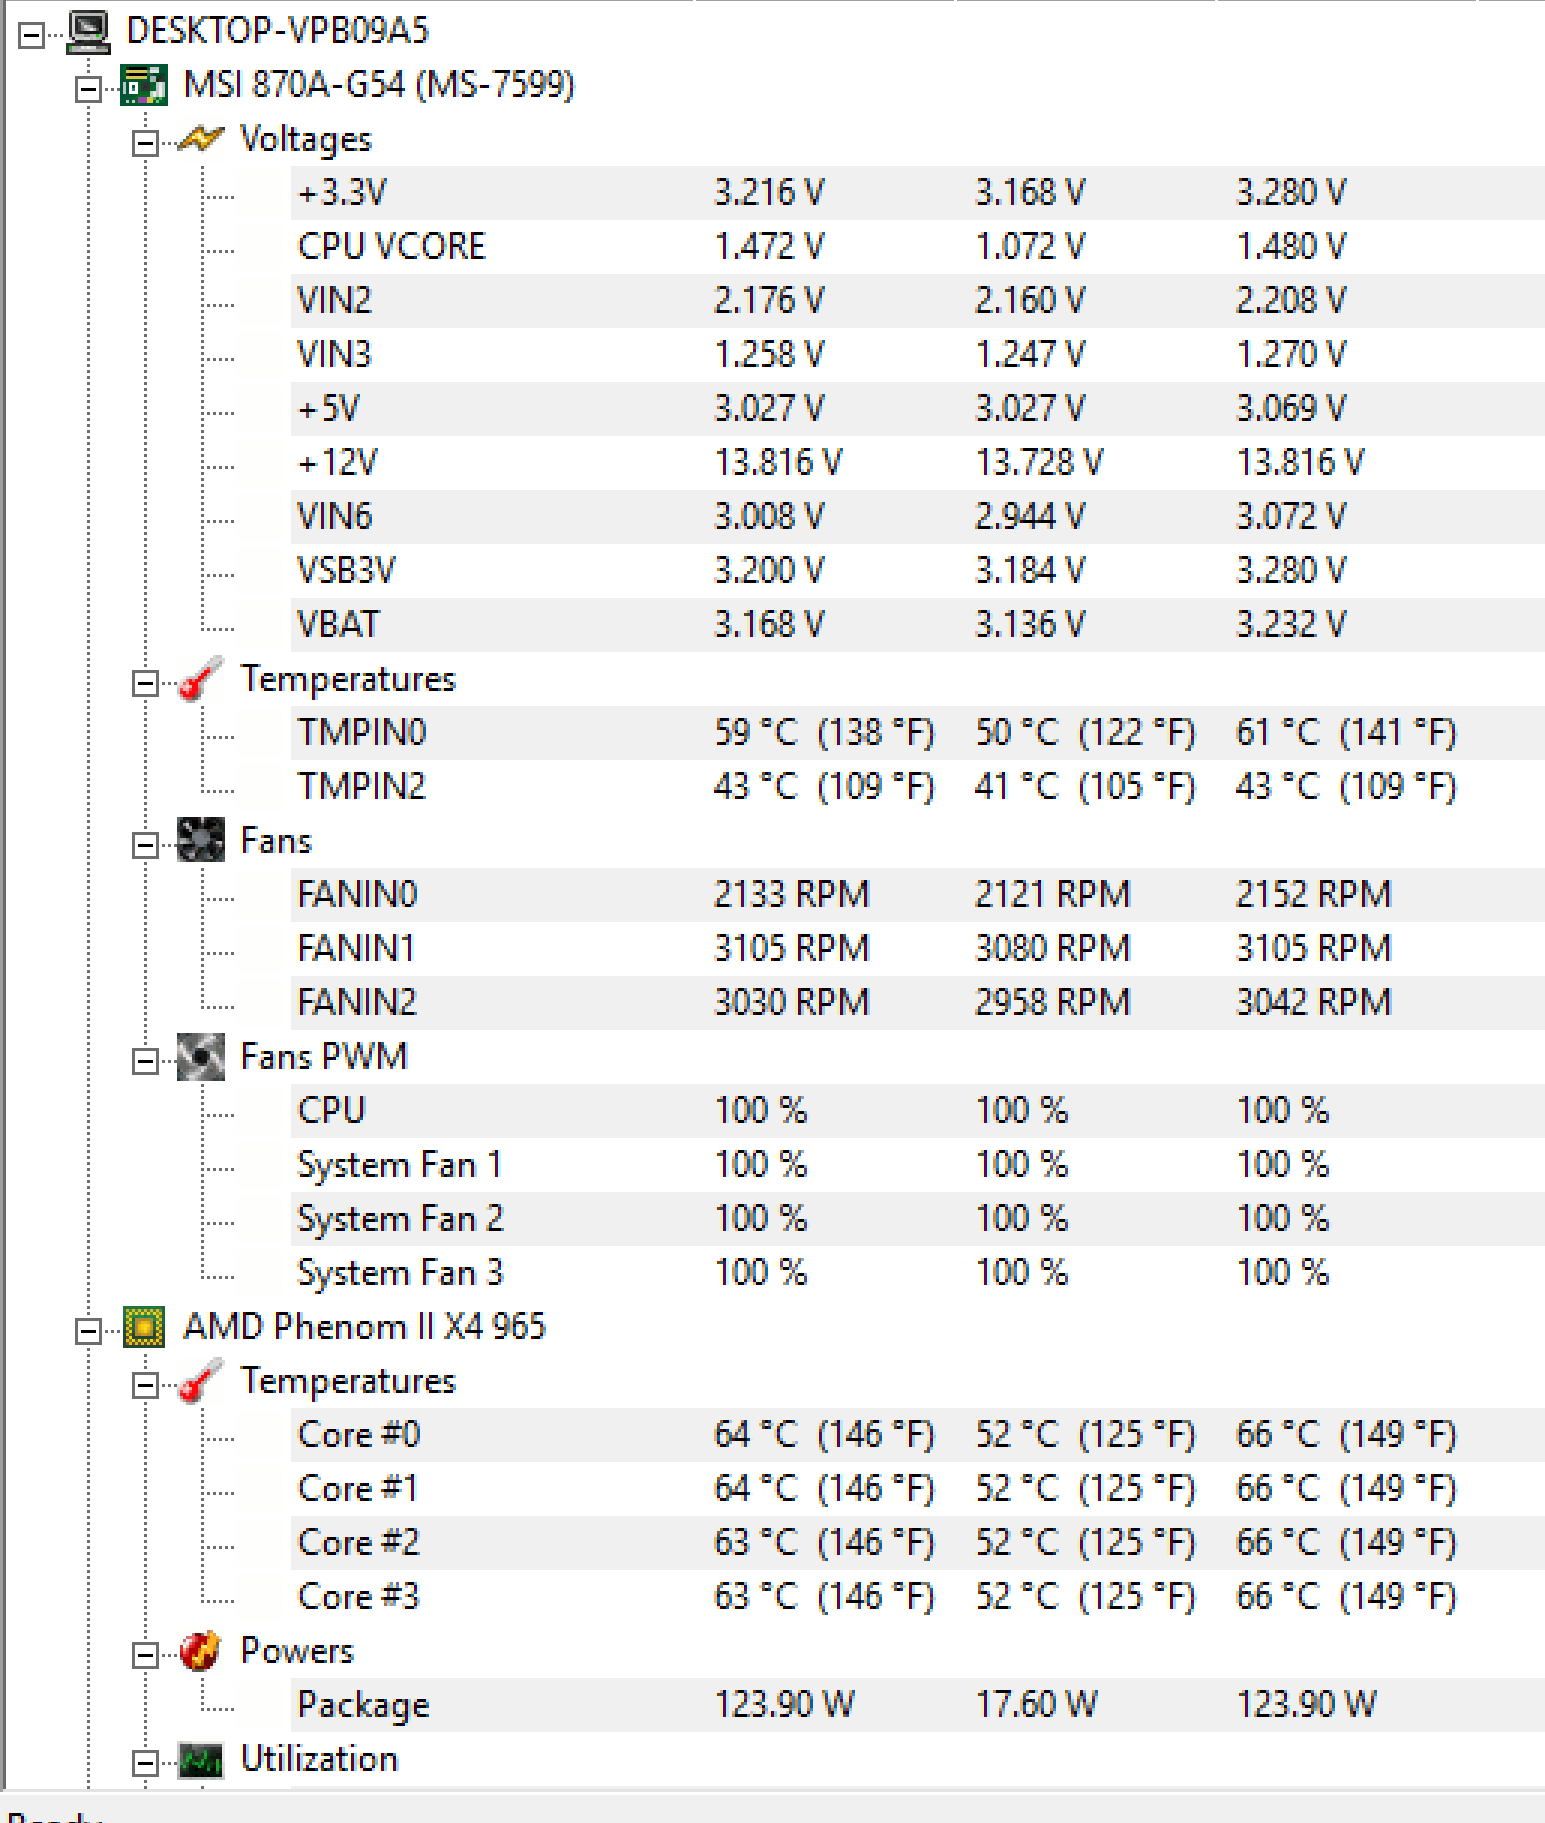The width and height of the screenshot is (1545, 1823).
Task: Select the Fans icon
Action: click(x=201, y=840)
